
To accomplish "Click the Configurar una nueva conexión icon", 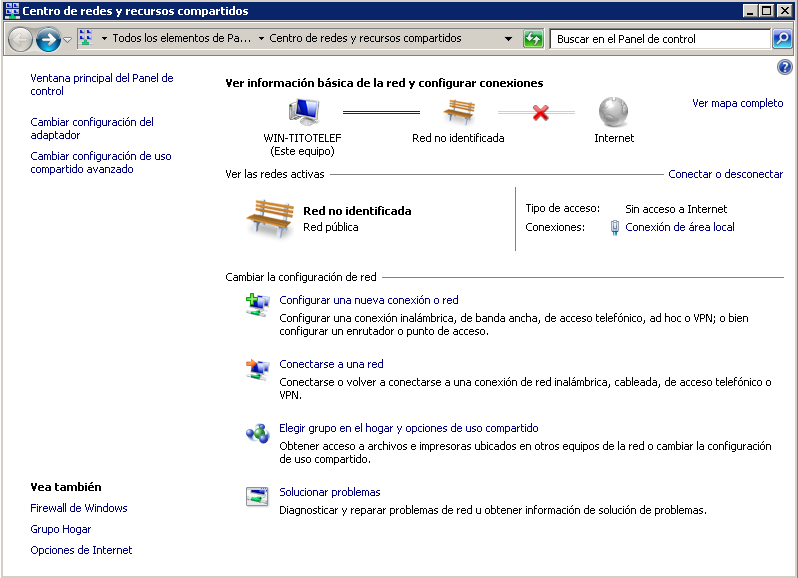I will tap(257, 304).
